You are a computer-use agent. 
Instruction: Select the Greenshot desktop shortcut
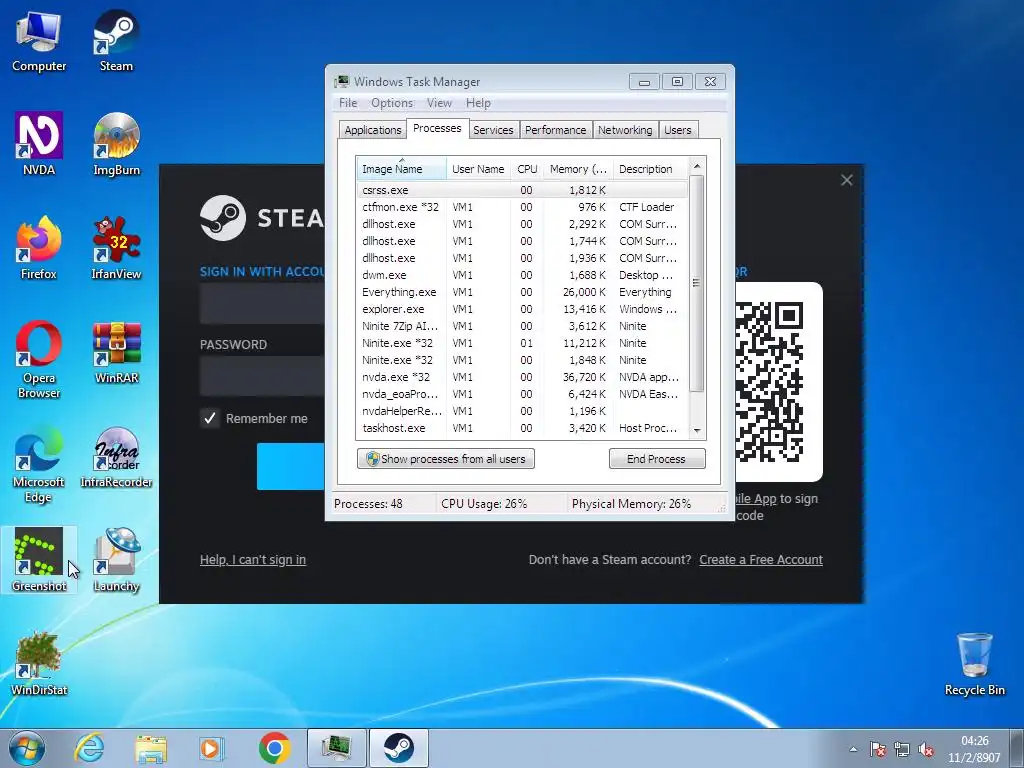pyautogui.click(x=39, y=560)
